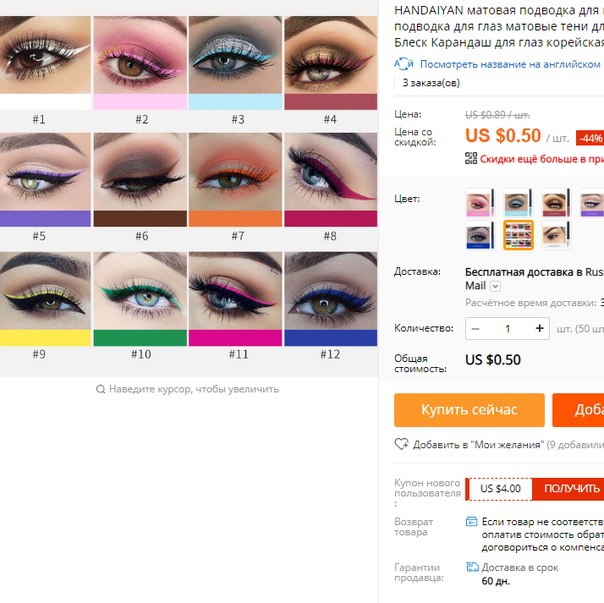Expand the shipping method dropdown arrow
This screenshot has width=604, height=603.
click(x=495, y=286)
